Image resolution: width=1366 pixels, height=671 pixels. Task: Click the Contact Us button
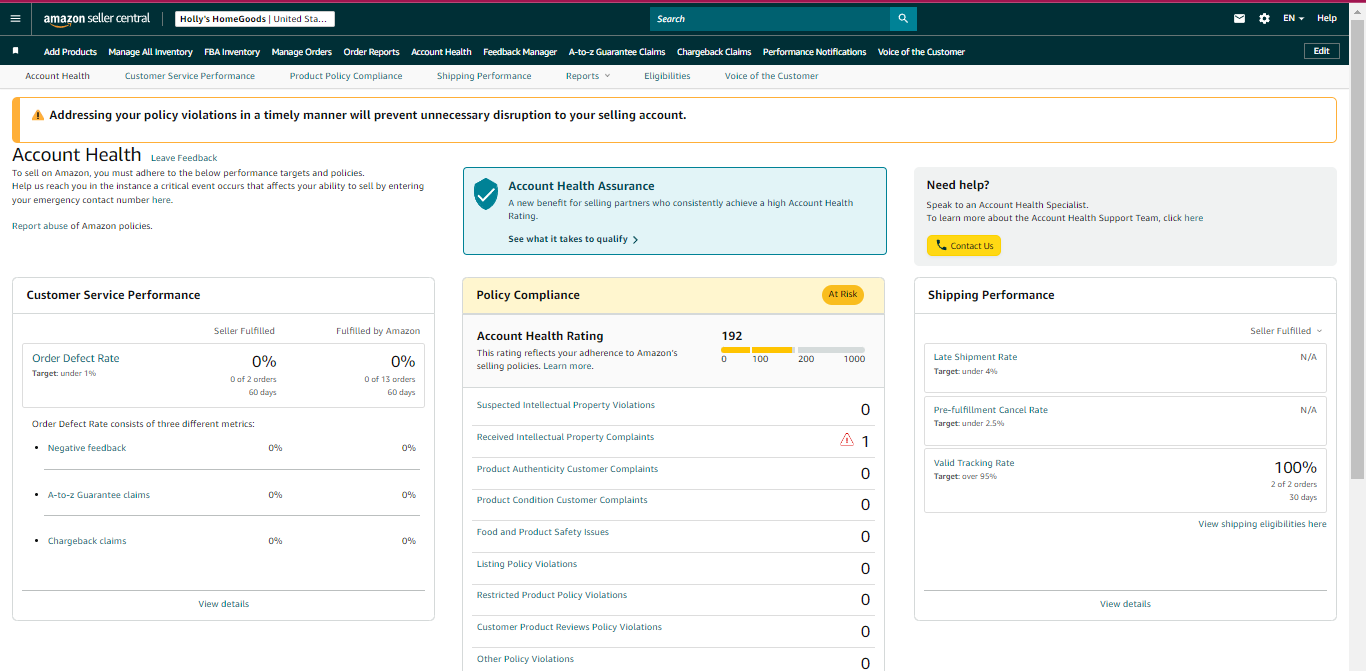[964, 246]
